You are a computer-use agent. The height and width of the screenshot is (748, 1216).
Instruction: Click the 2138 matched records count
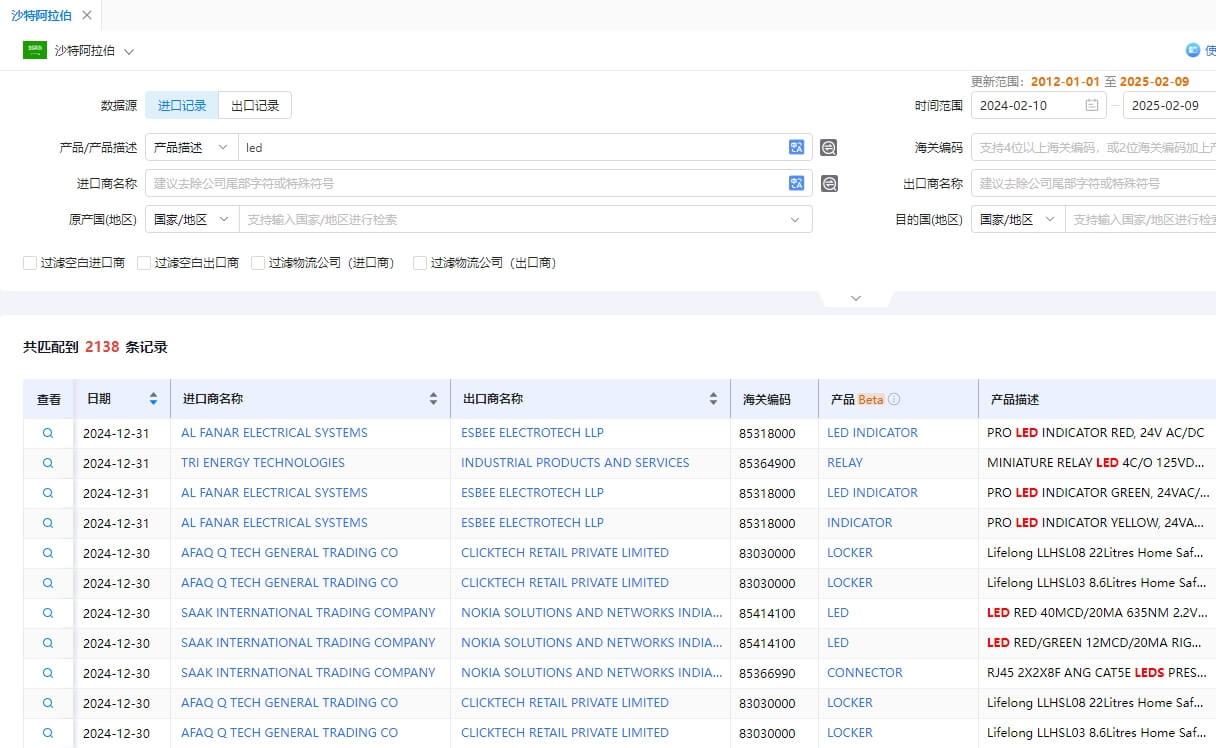click(x=102, y=347)
